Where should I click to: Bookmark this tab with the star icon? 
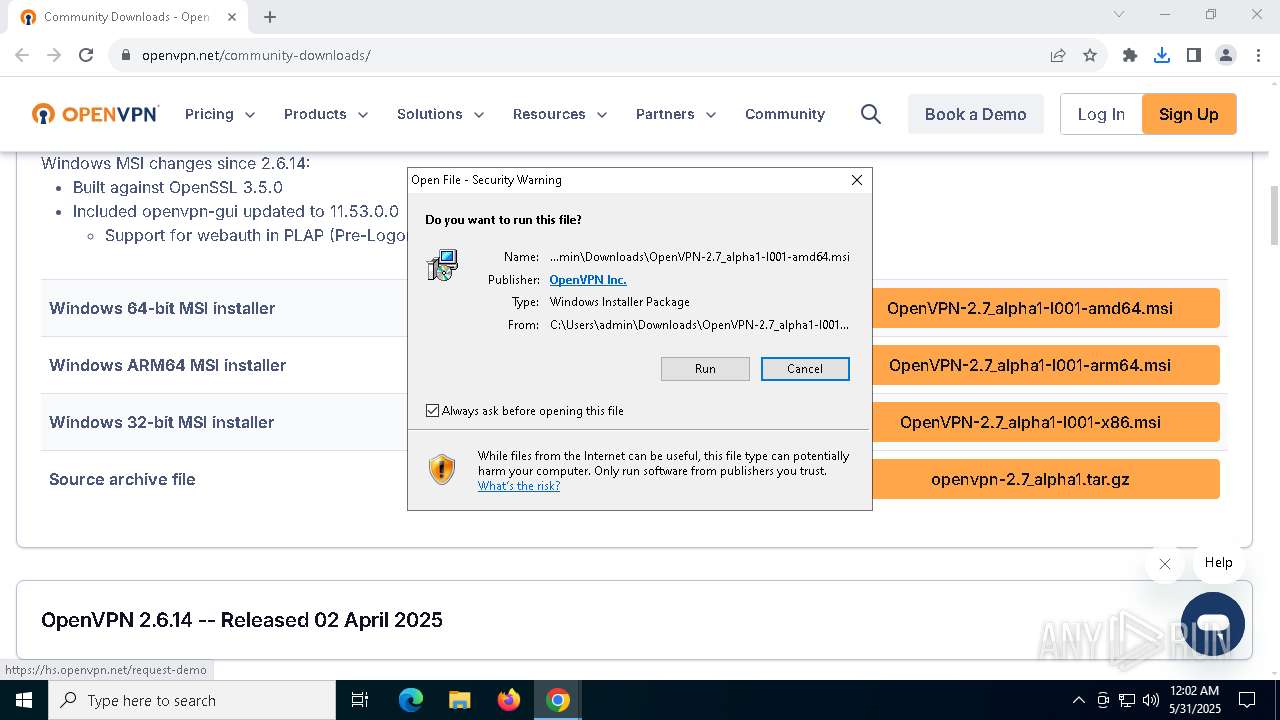coord(1090,56)
